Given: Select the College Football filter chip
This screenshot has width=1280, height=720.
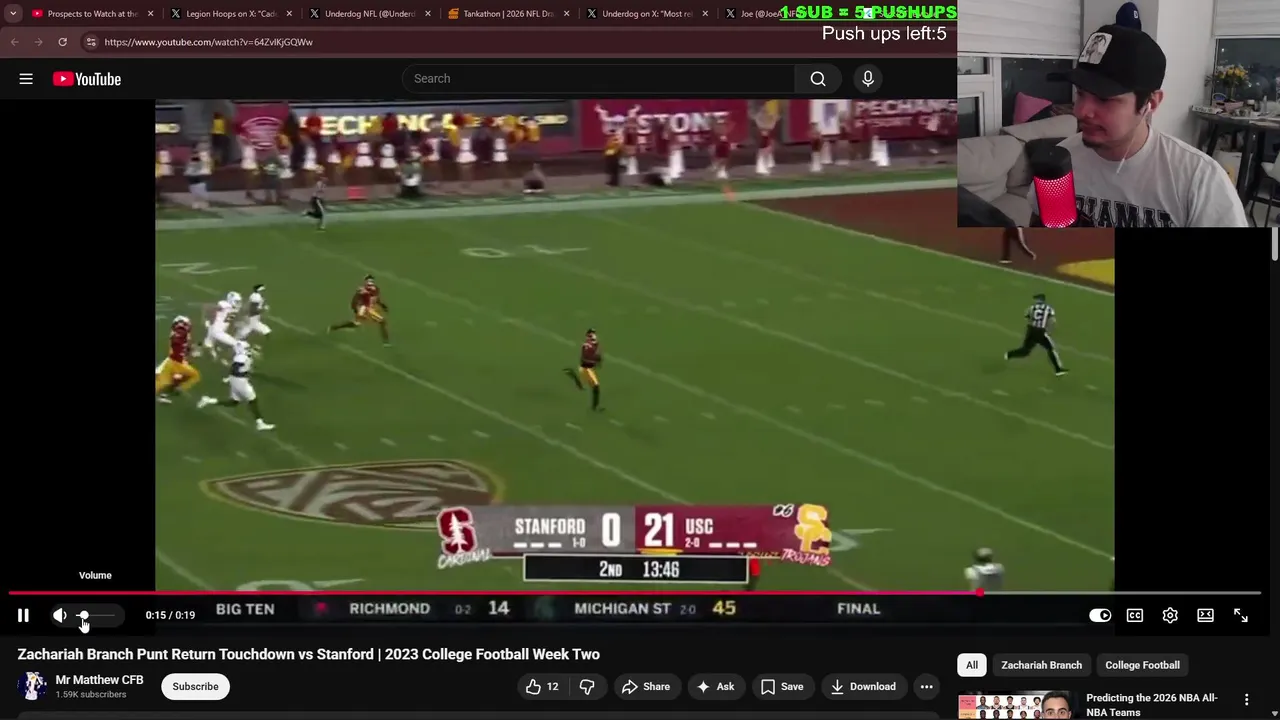Looking at the screenshot, I should [1142, 665].
